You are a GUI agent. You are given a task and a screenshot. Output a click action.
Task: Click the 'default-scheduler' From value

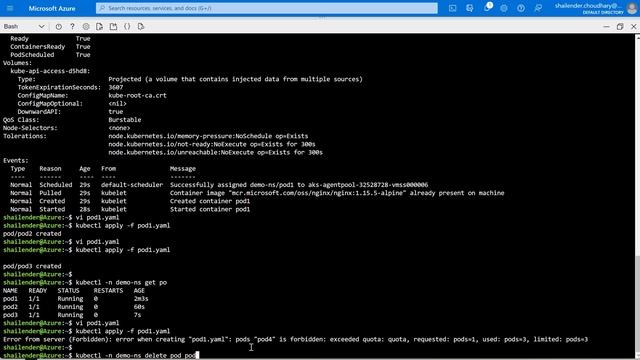pos(132,185)
